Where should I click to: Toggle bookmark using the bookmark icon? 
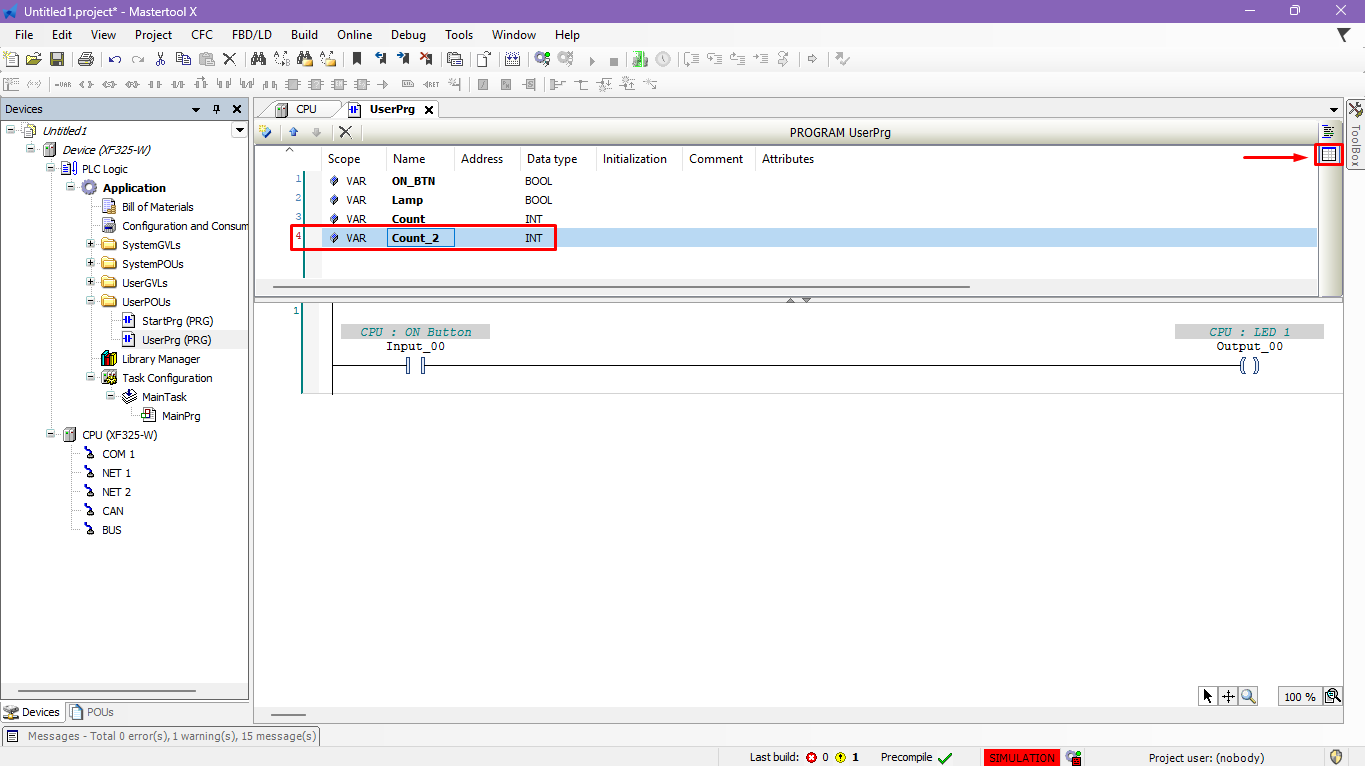(x=356, y=60)
